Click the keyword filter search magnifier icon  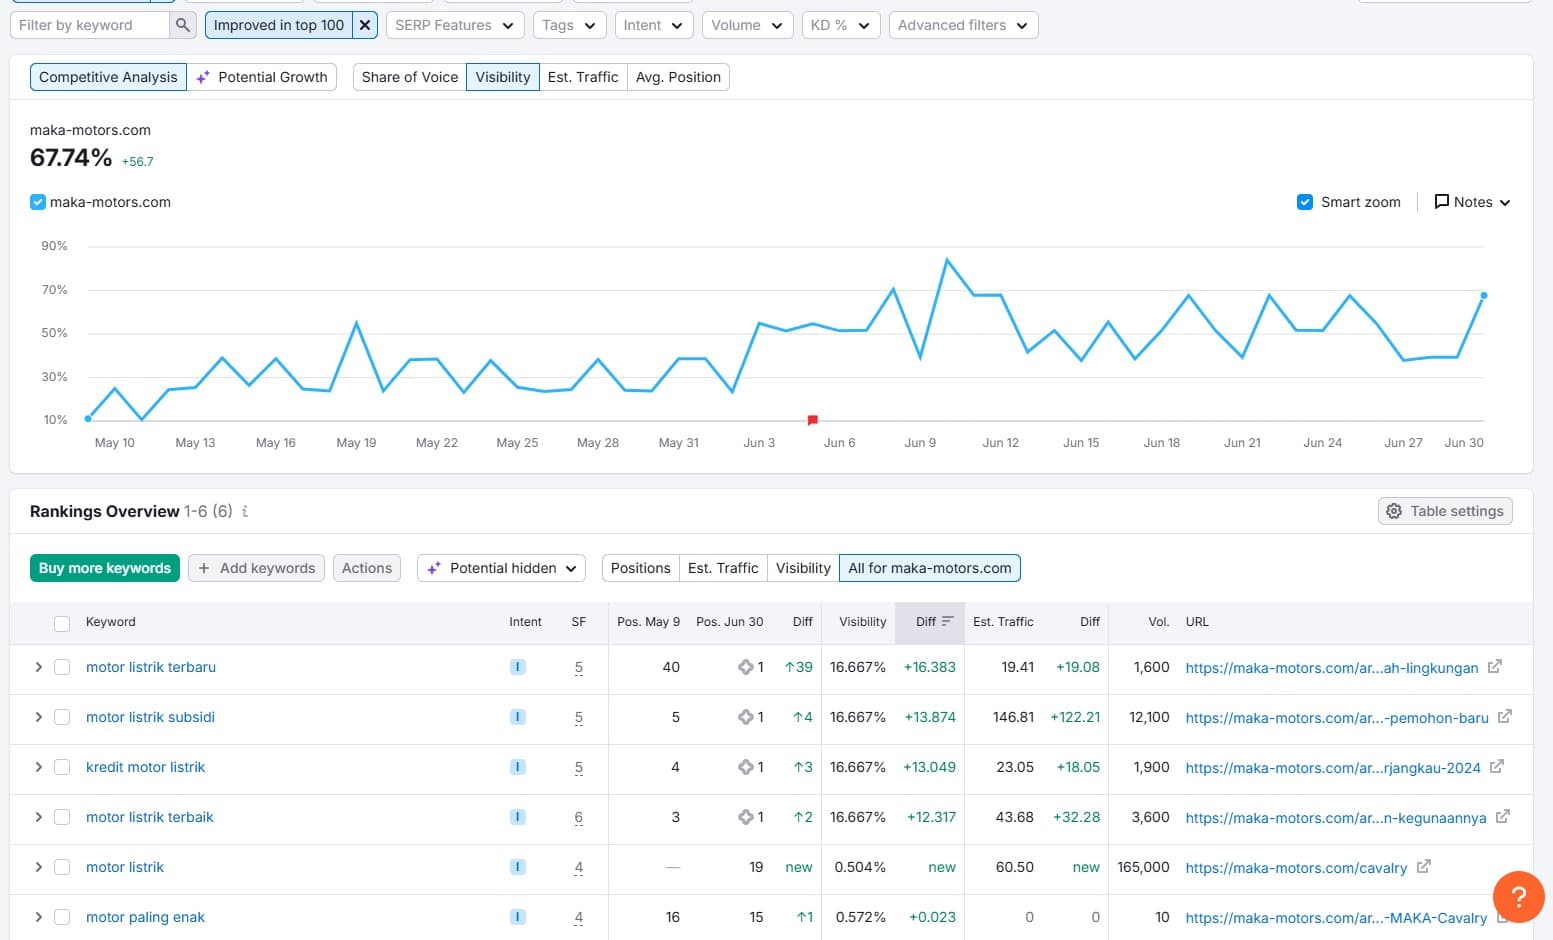point(182,25)
